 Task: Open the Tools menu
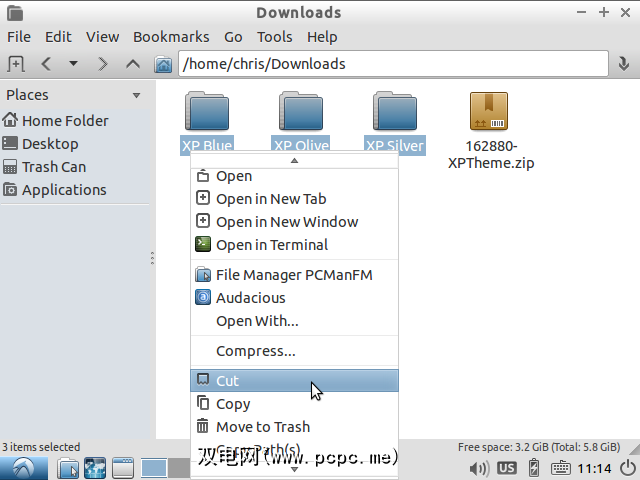(275, 37)
